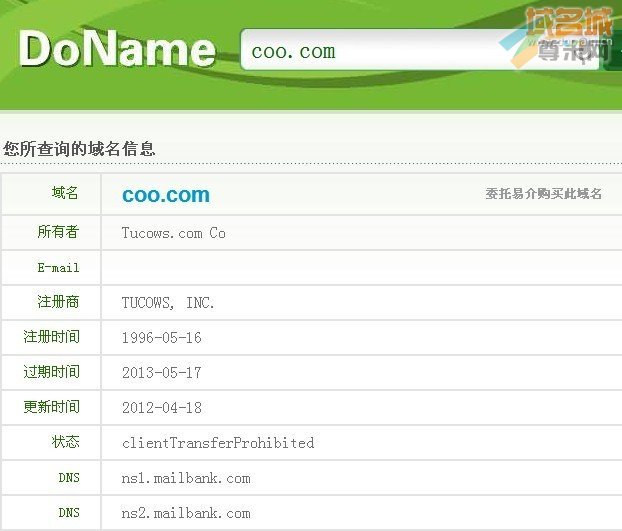Viewport: 622px width, 531px height.
Task: Select DNS entry ns2.mailbank.com
Action: 186,513
